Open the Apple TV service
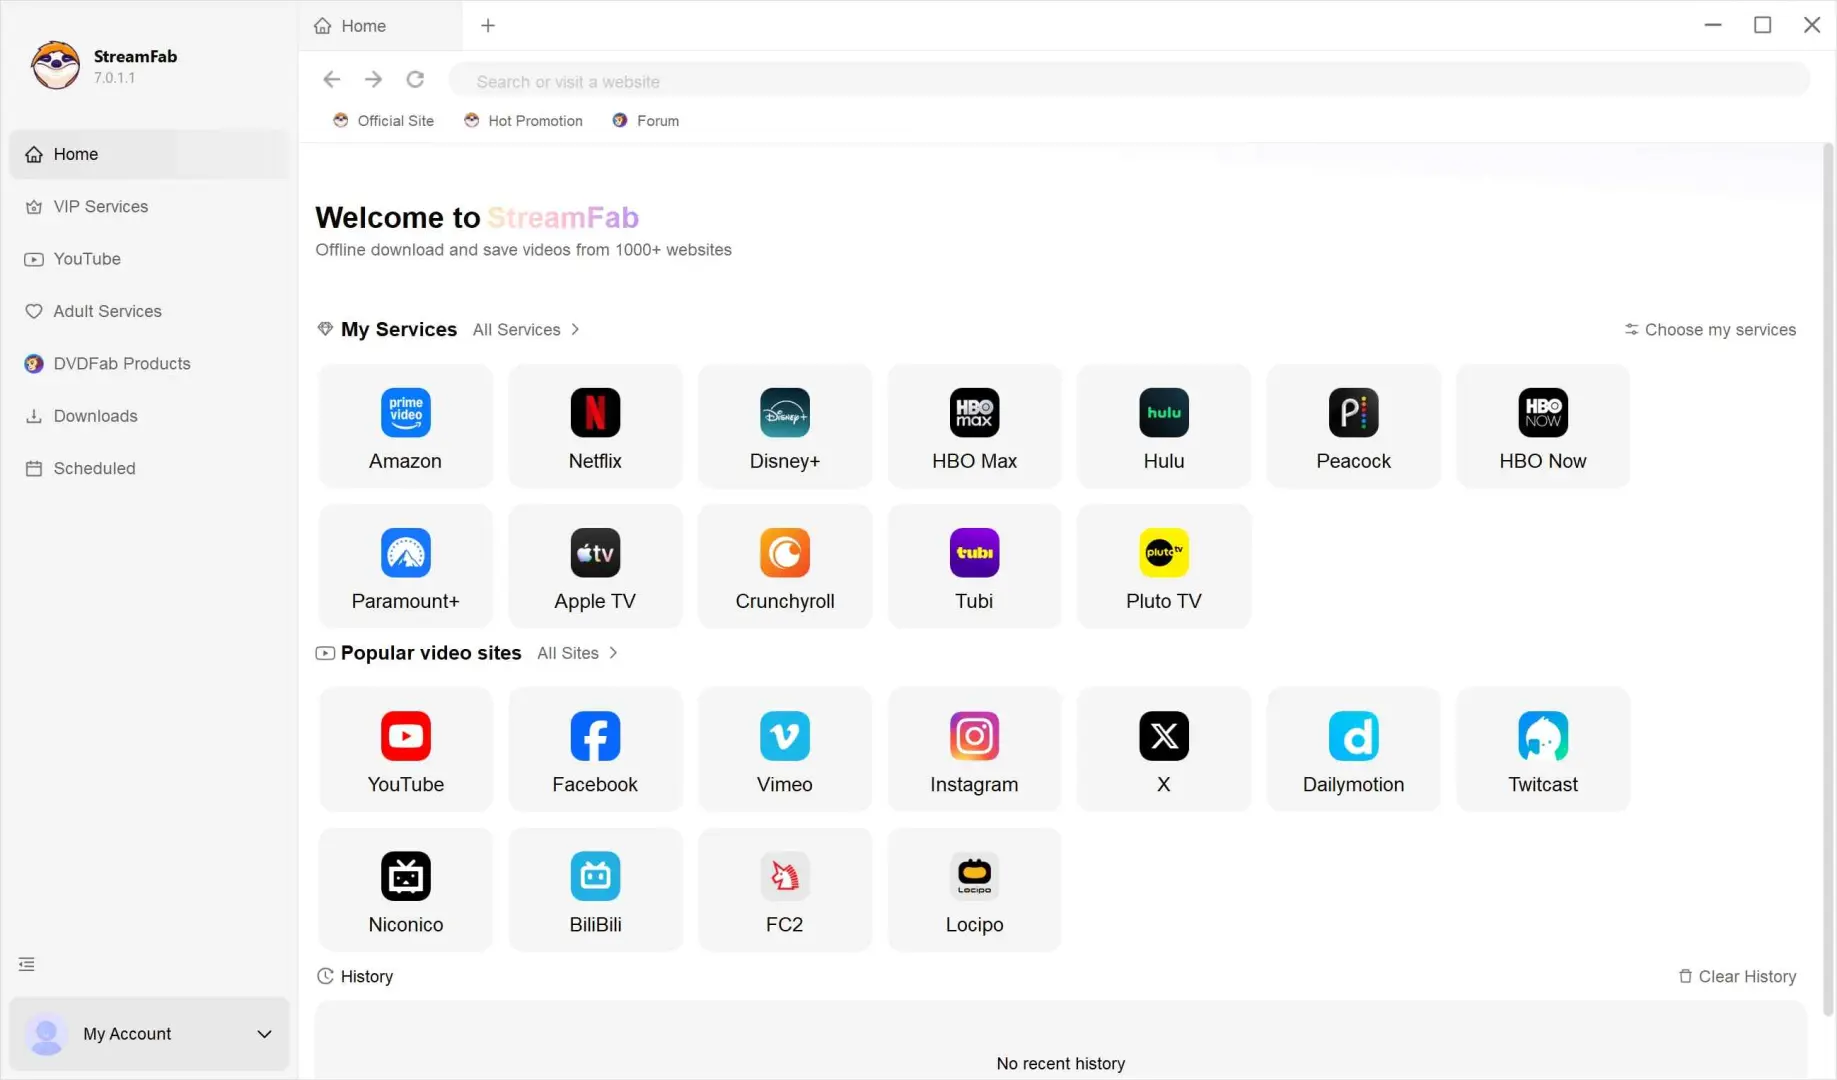Screen dimensions: 1837x1080 coord(595,567)
